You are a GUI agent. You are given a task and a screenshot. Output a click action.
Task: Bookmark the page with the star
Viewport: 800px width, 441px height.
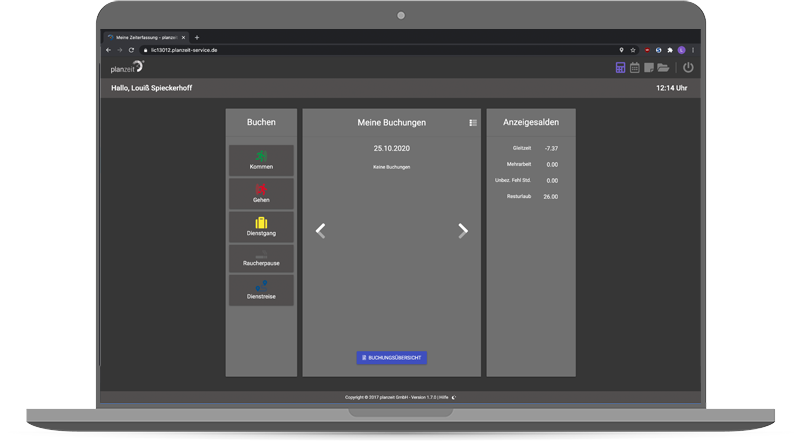(x=633, y=50)
